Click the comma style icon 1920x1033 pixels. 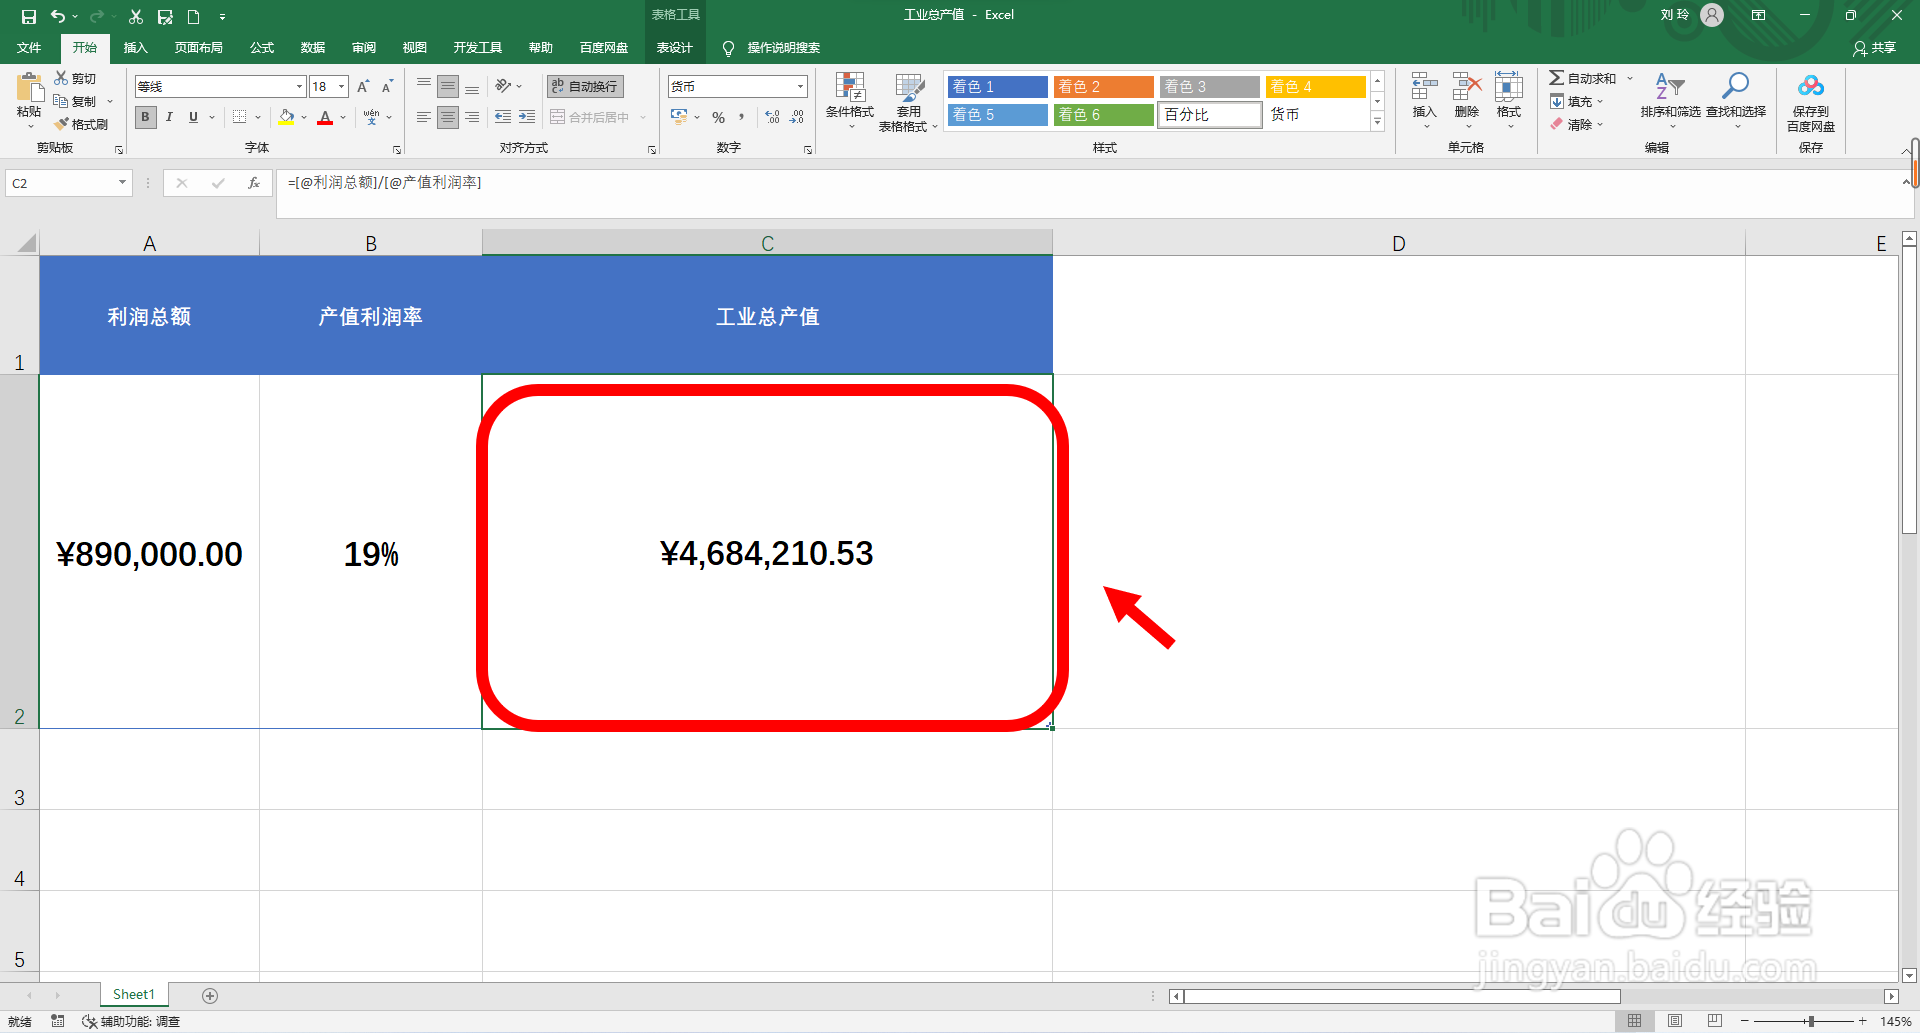click(x=741, y=117)
